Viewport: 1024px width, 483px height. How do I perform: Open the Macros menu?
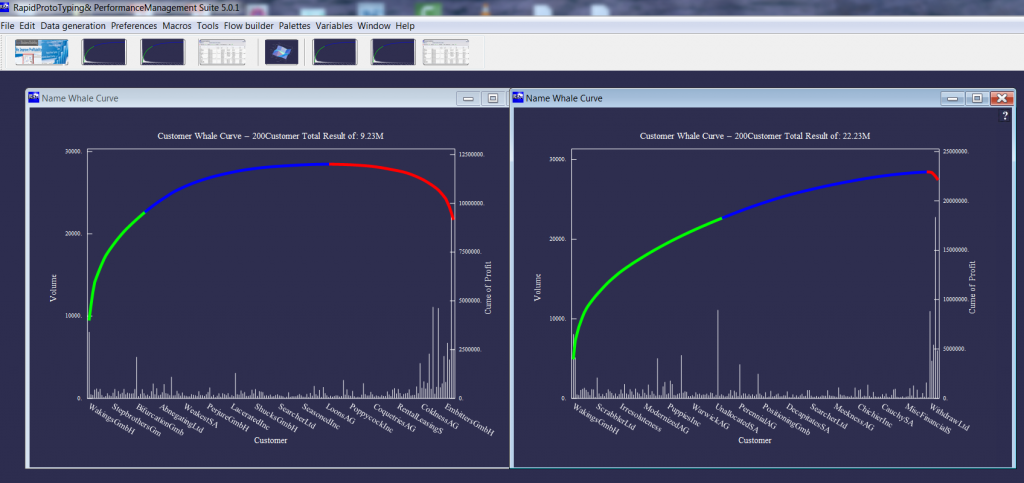(177, 26)
